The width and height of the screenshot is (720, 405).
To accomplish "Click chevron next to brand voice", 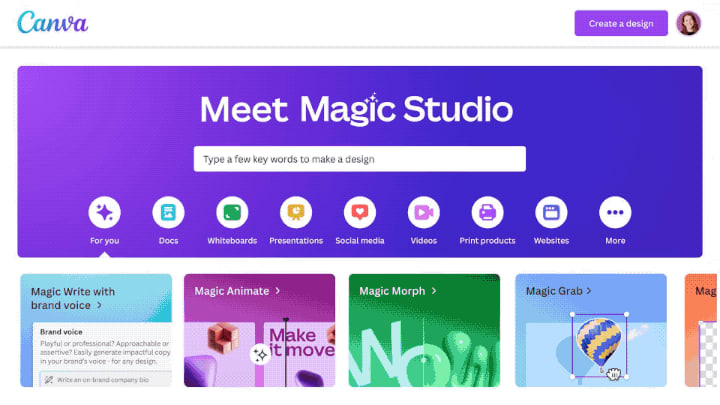I will 99,305.
